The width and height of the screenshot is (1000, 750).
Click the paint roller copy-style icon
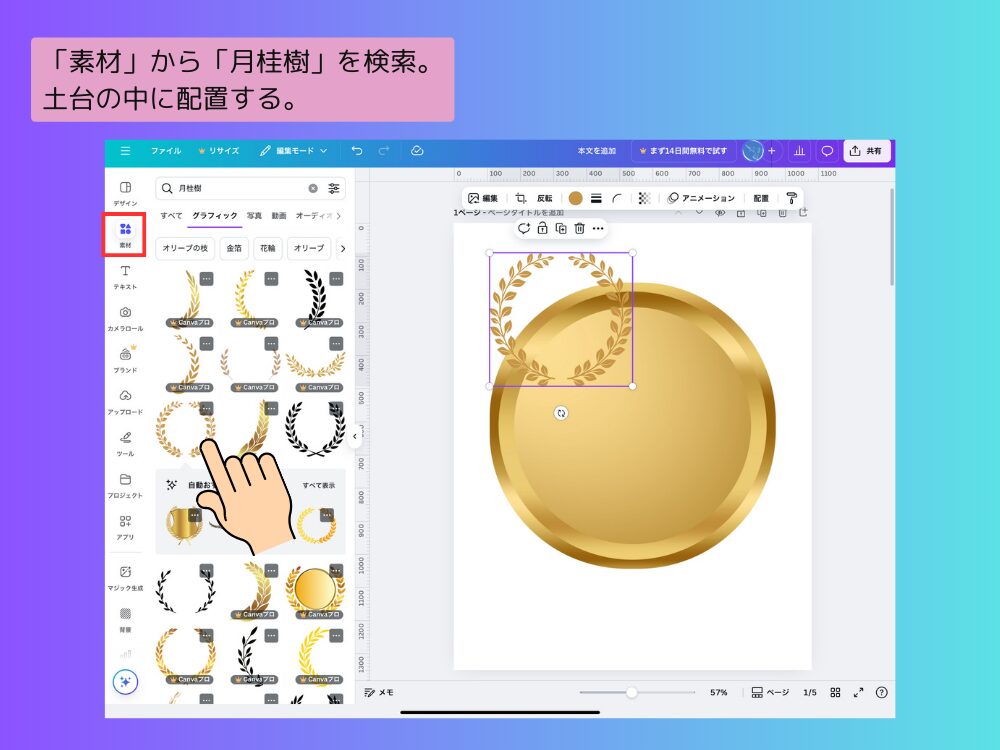789,198
